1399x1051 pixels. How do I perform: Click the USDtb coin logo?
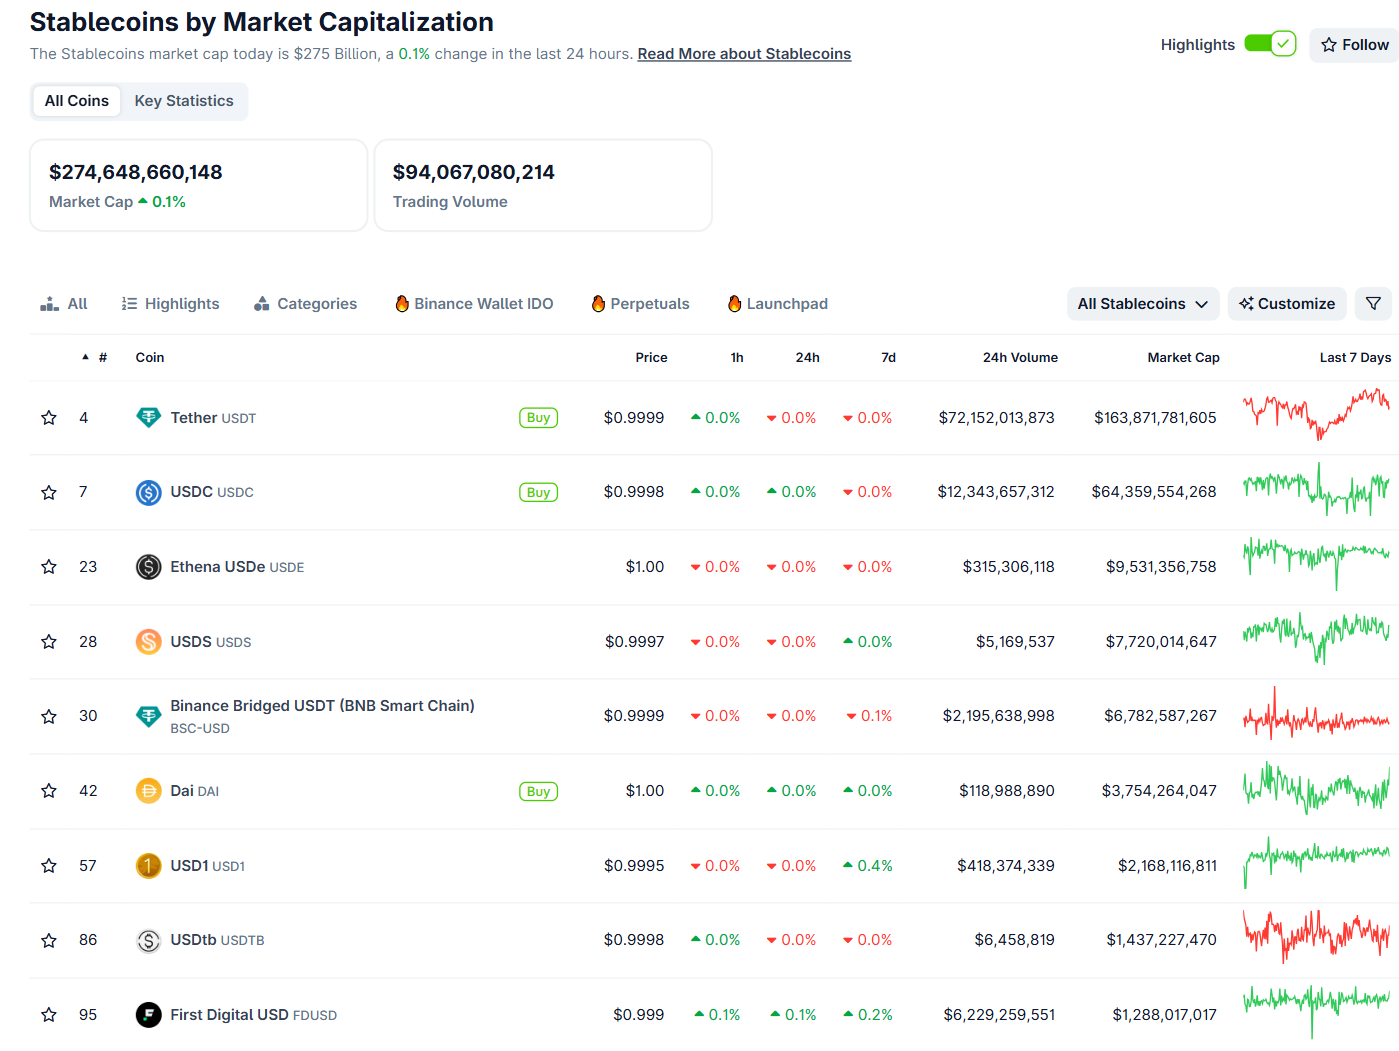148,940
